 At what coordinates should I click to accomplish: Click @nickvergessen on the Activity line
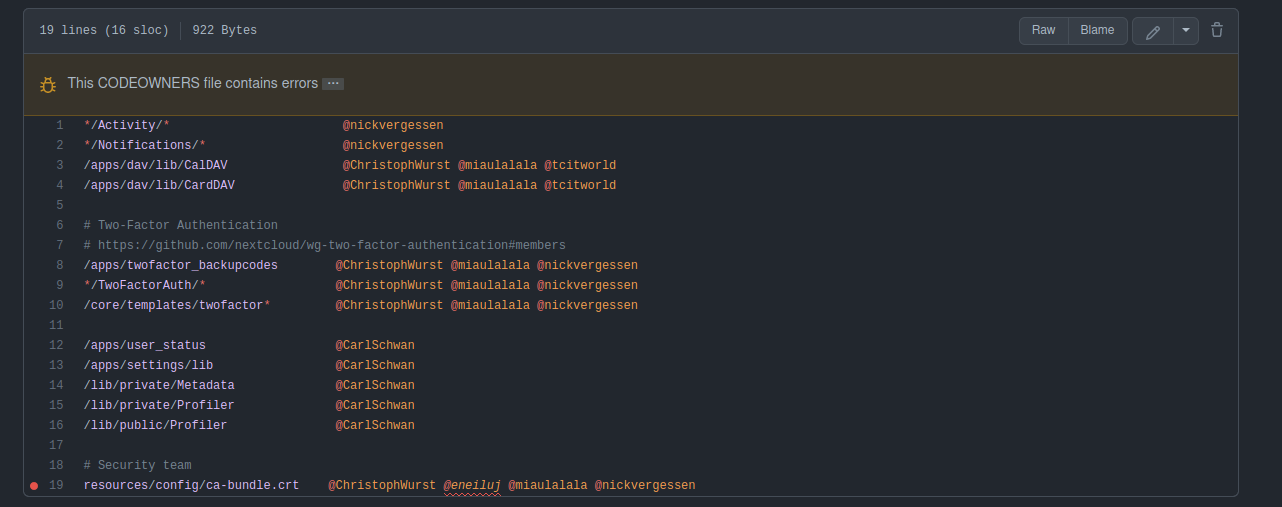click(x=393, y=126)
